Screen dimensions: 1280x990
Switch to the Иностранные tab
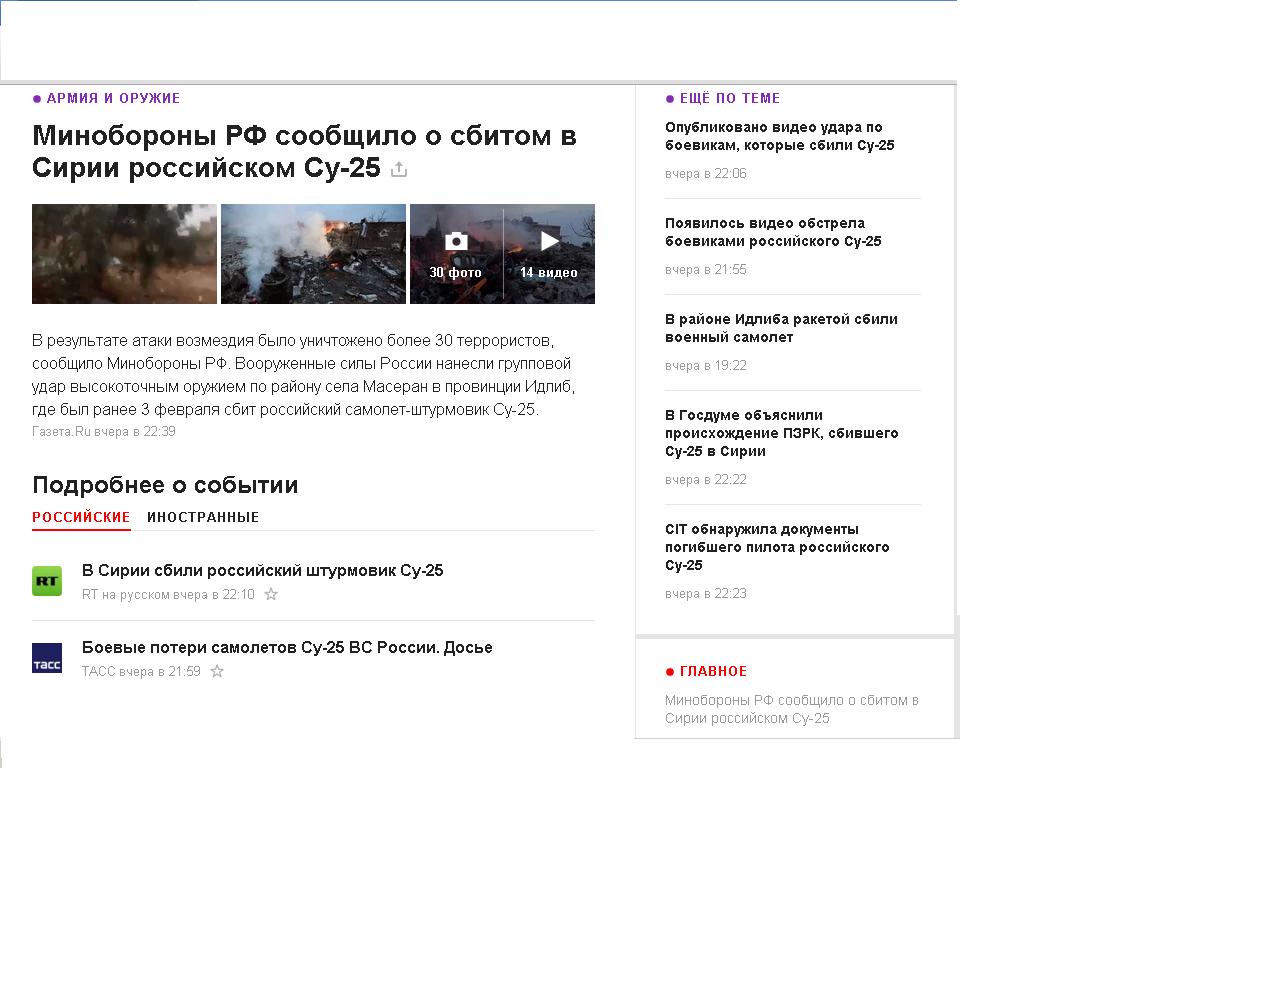[203, 517]
